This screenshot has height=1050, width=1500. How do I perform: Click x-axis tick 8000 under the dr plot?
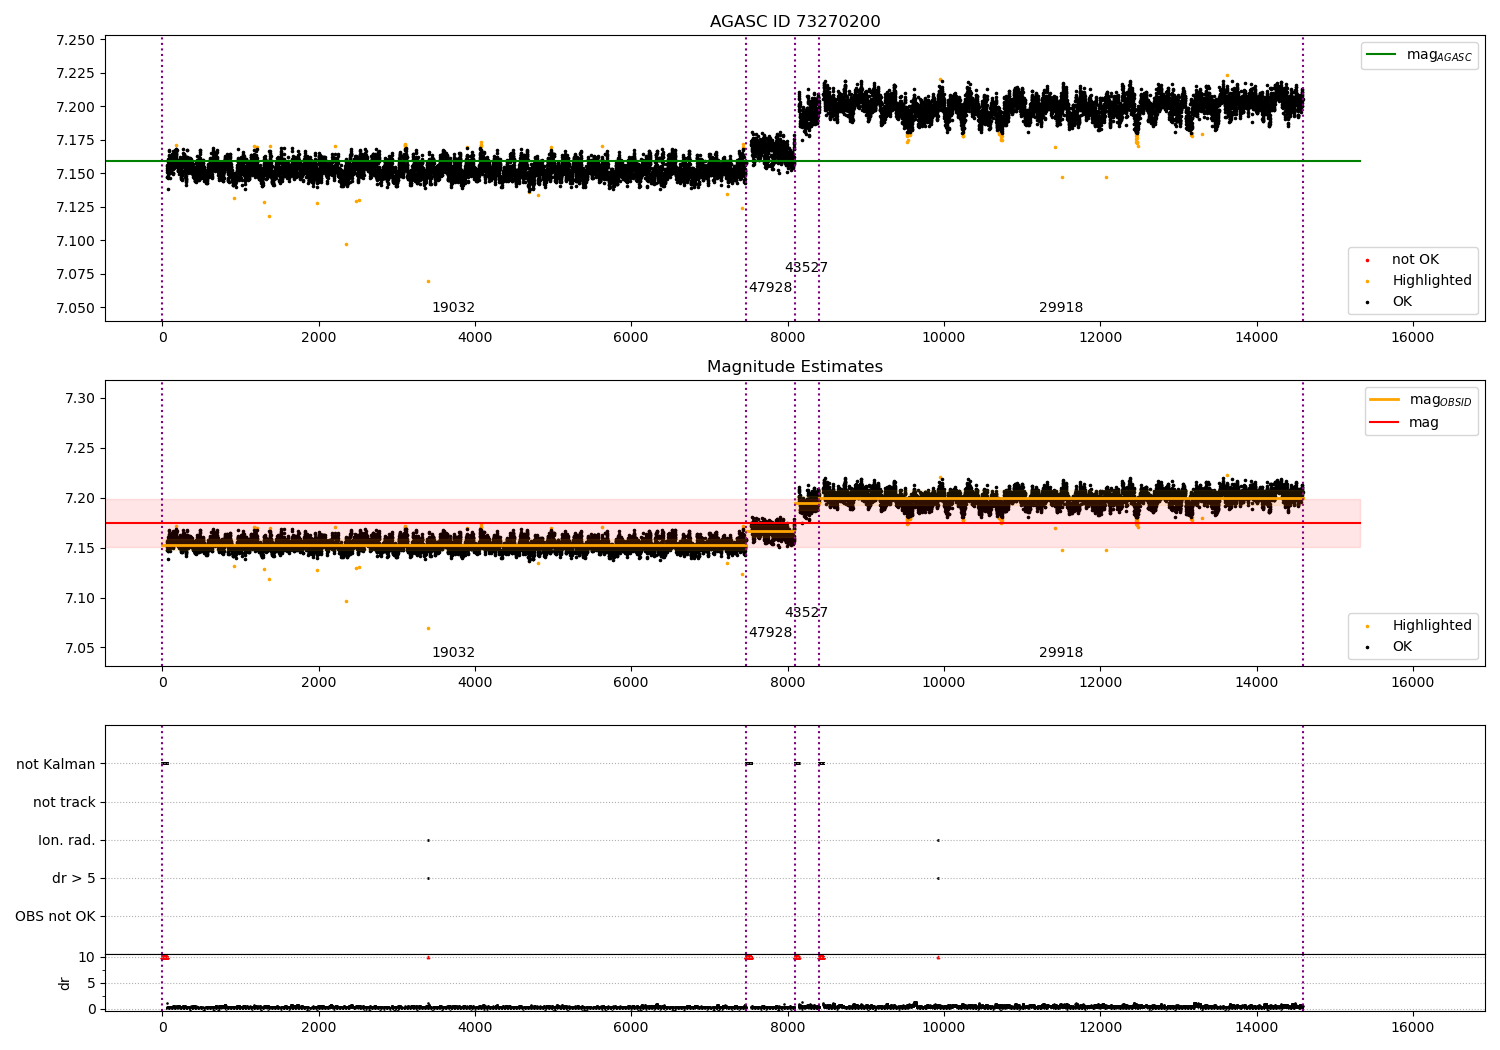788,1027
